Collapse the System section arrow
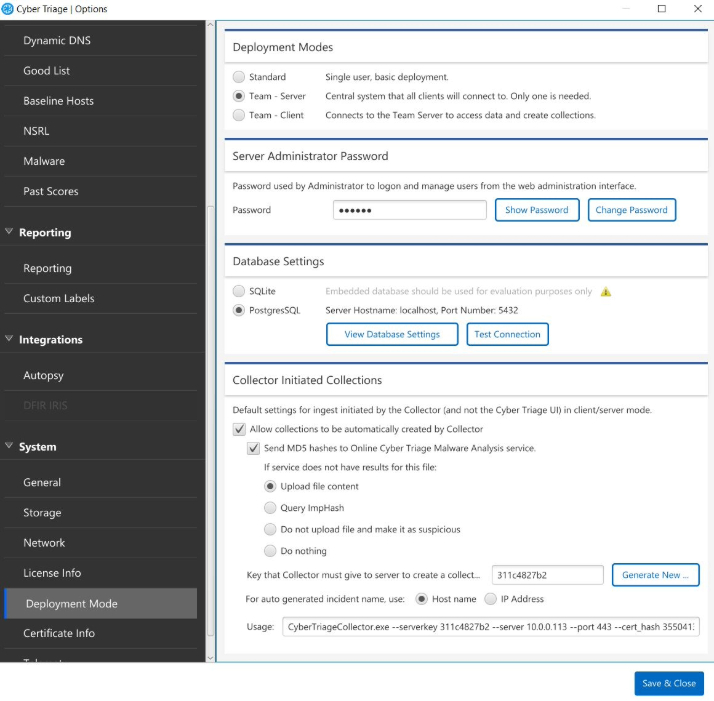Viewport: 714px width, 701px height. click(9, 446)
